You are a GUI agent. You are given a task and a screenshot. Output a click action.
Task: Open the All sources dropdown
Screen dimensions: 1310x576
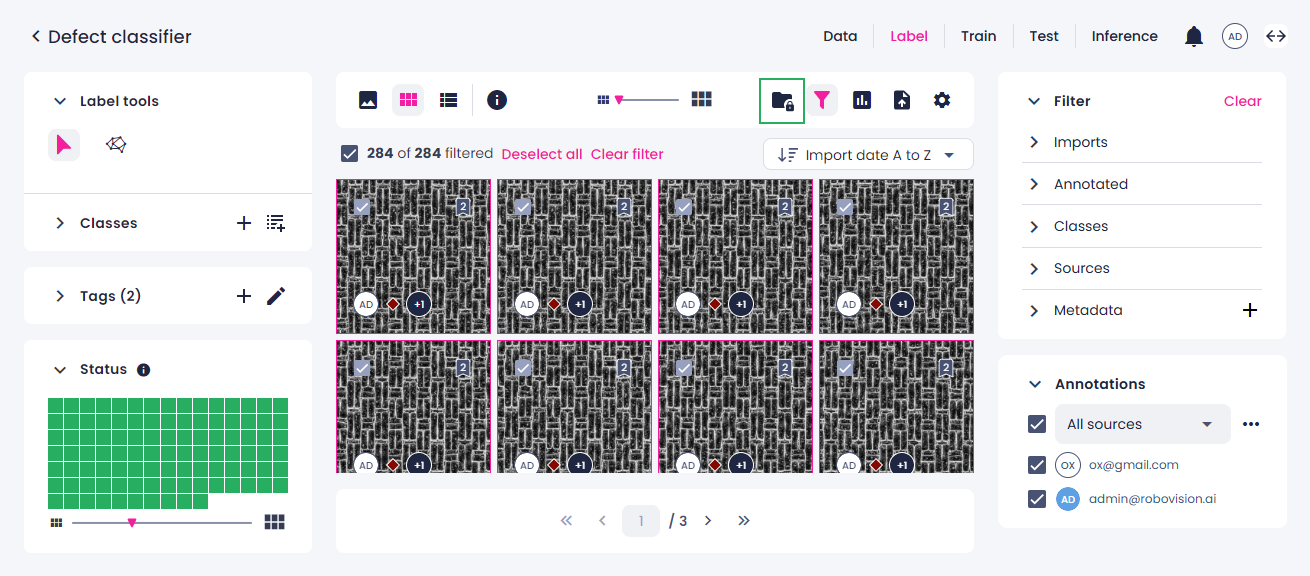1143,424
